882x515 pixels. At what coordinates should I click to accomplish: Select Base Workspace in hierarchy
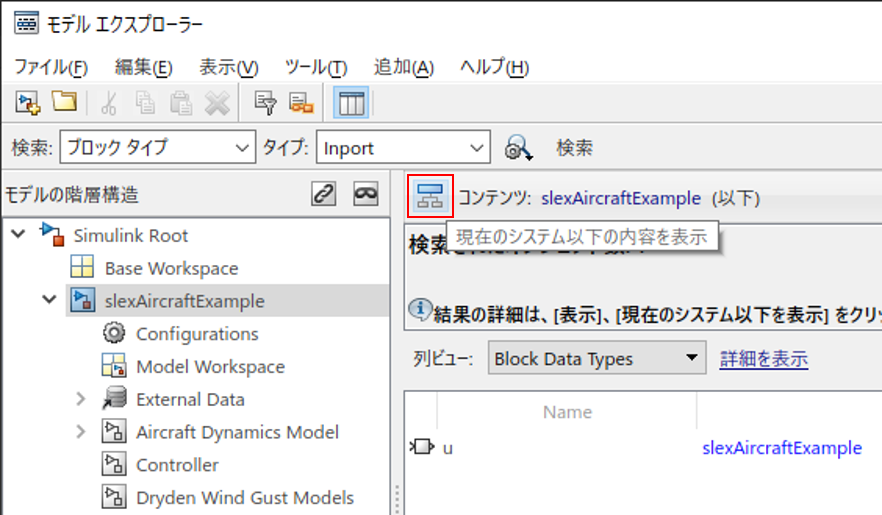[x=172, y=268]
